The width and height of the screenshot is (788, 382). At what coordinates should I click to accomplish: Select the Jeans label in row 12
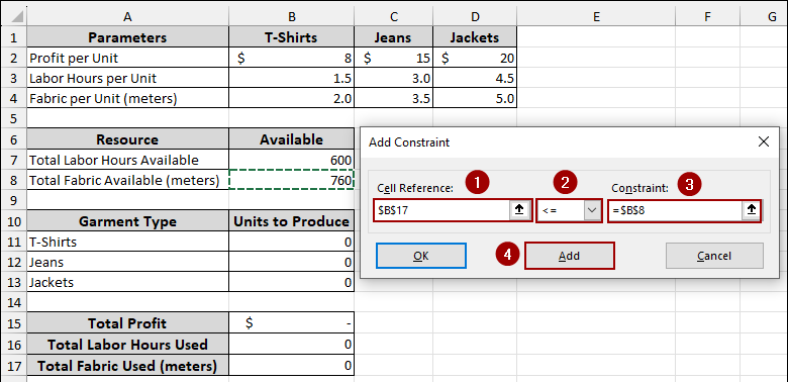(128, 262)
